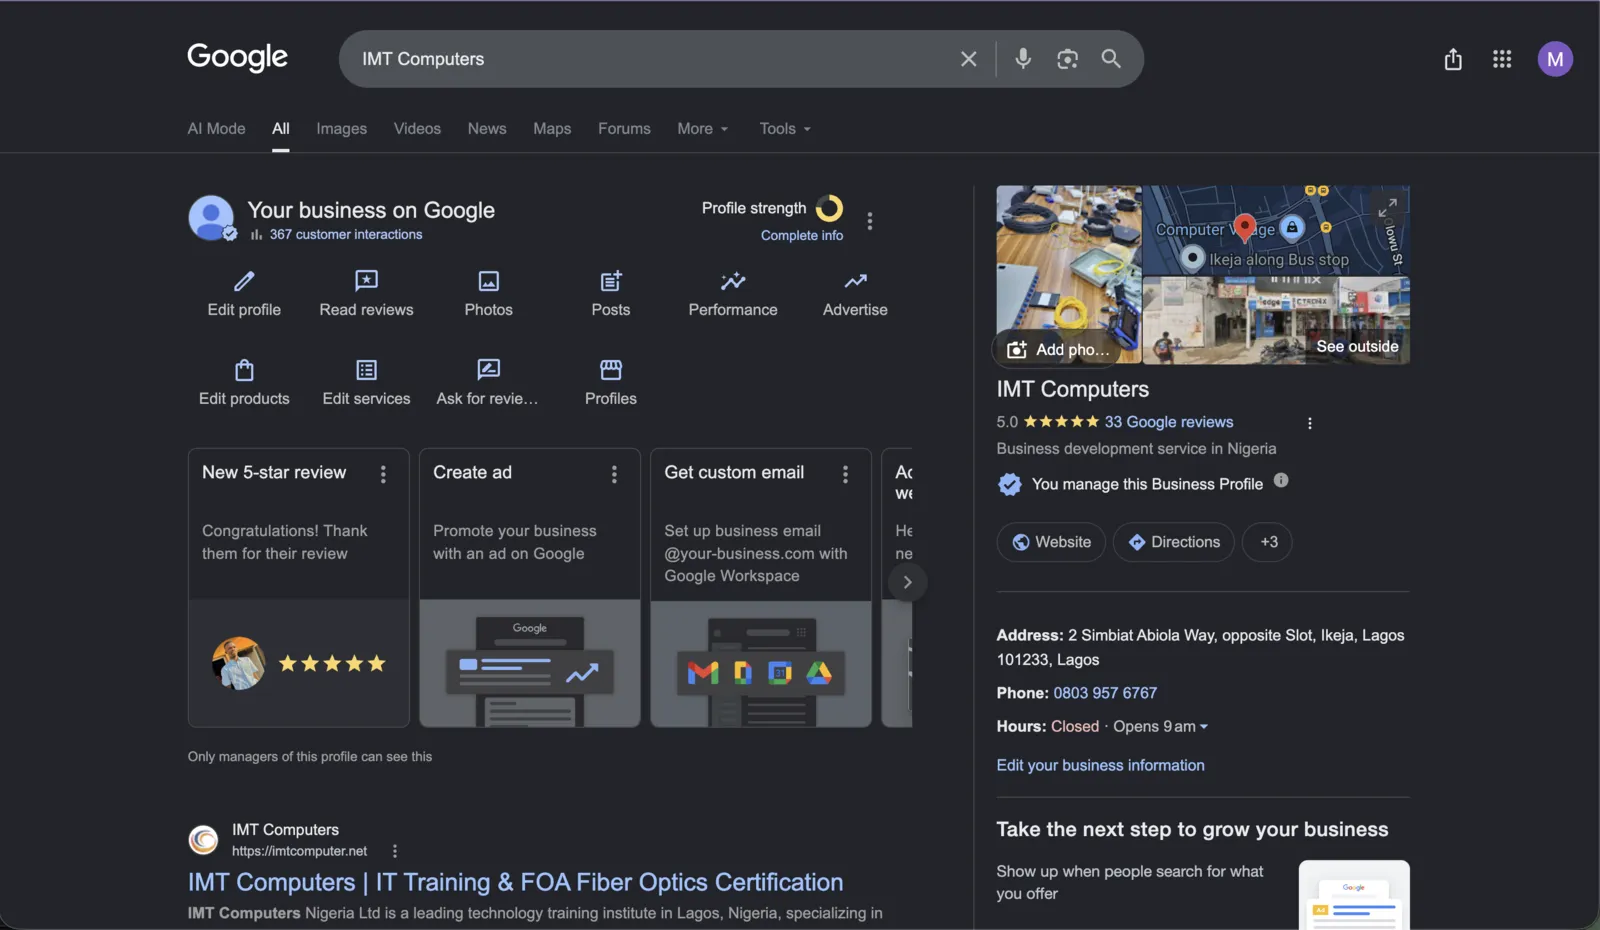Click the business profile avatar icon
This screenshot has height=930, width=1600.
point(212,218)
